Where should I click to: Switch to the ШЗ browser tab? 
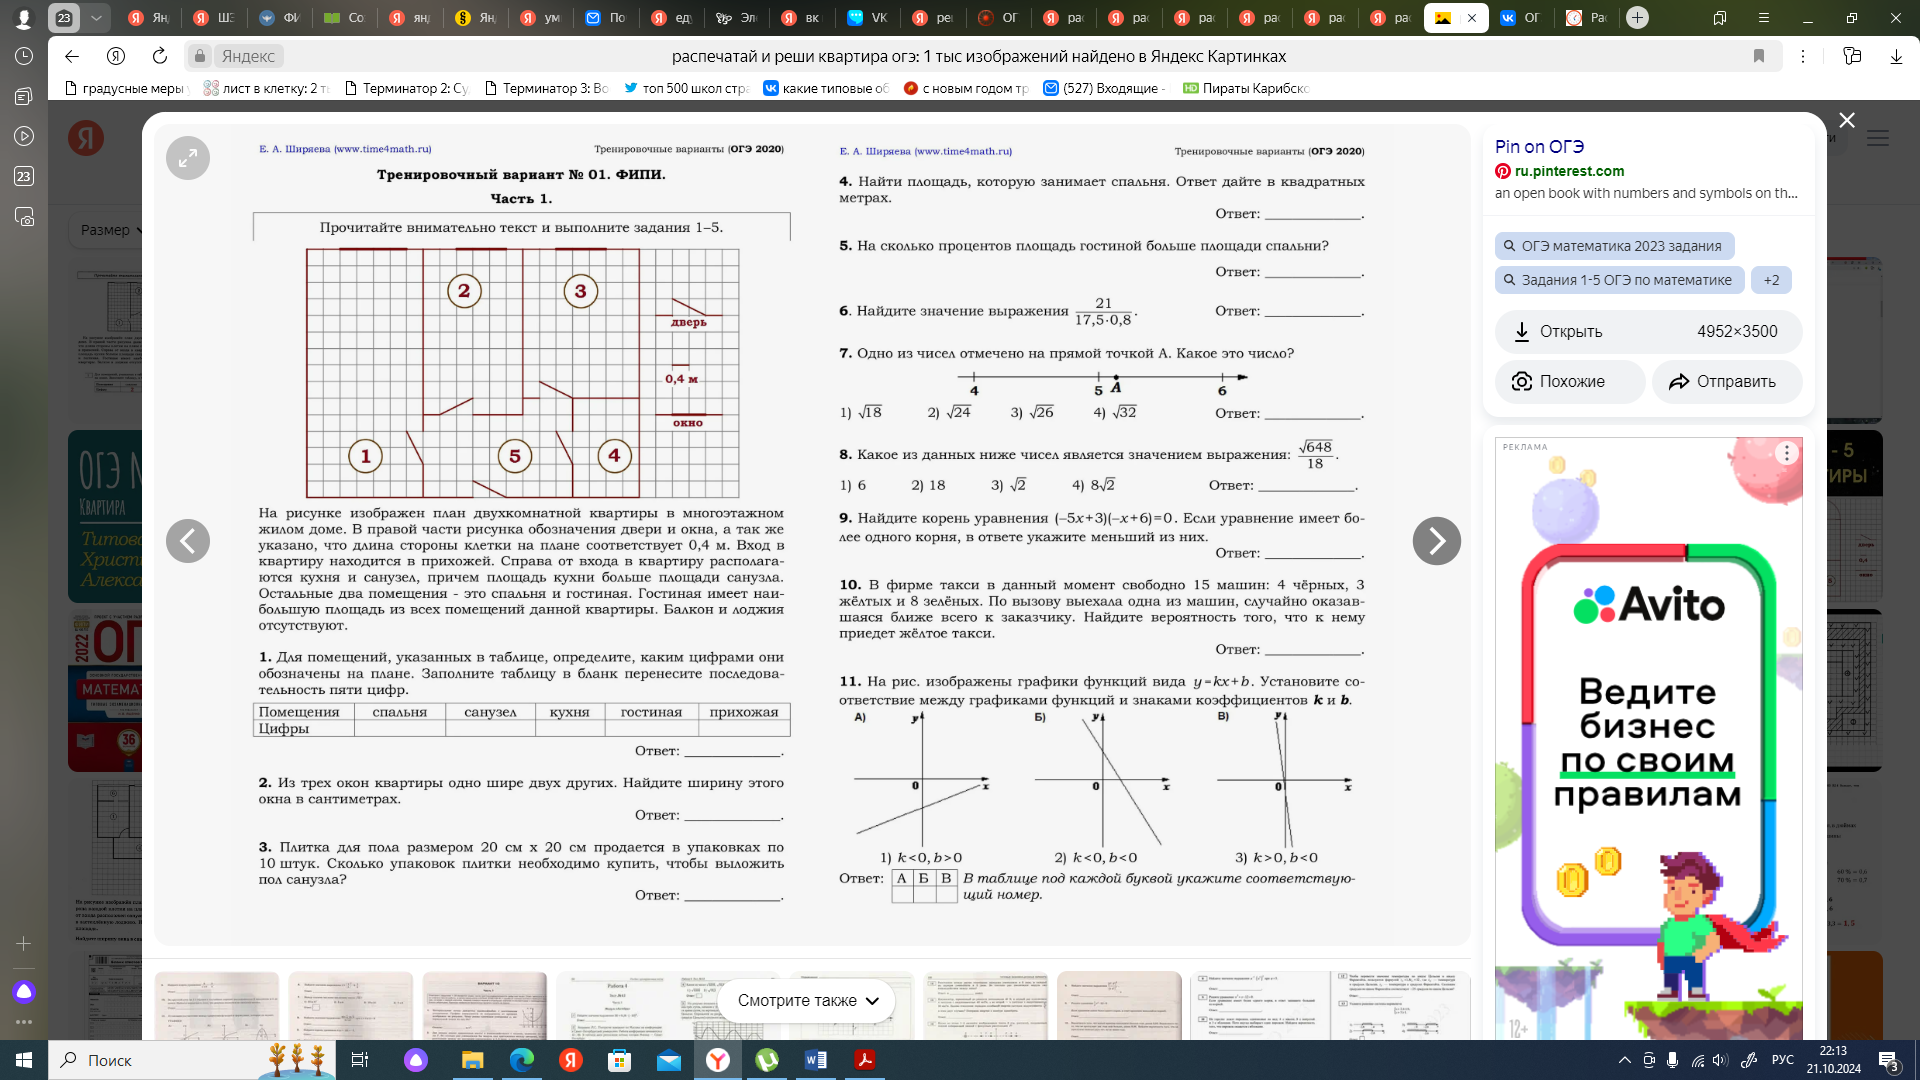(212, 18)
